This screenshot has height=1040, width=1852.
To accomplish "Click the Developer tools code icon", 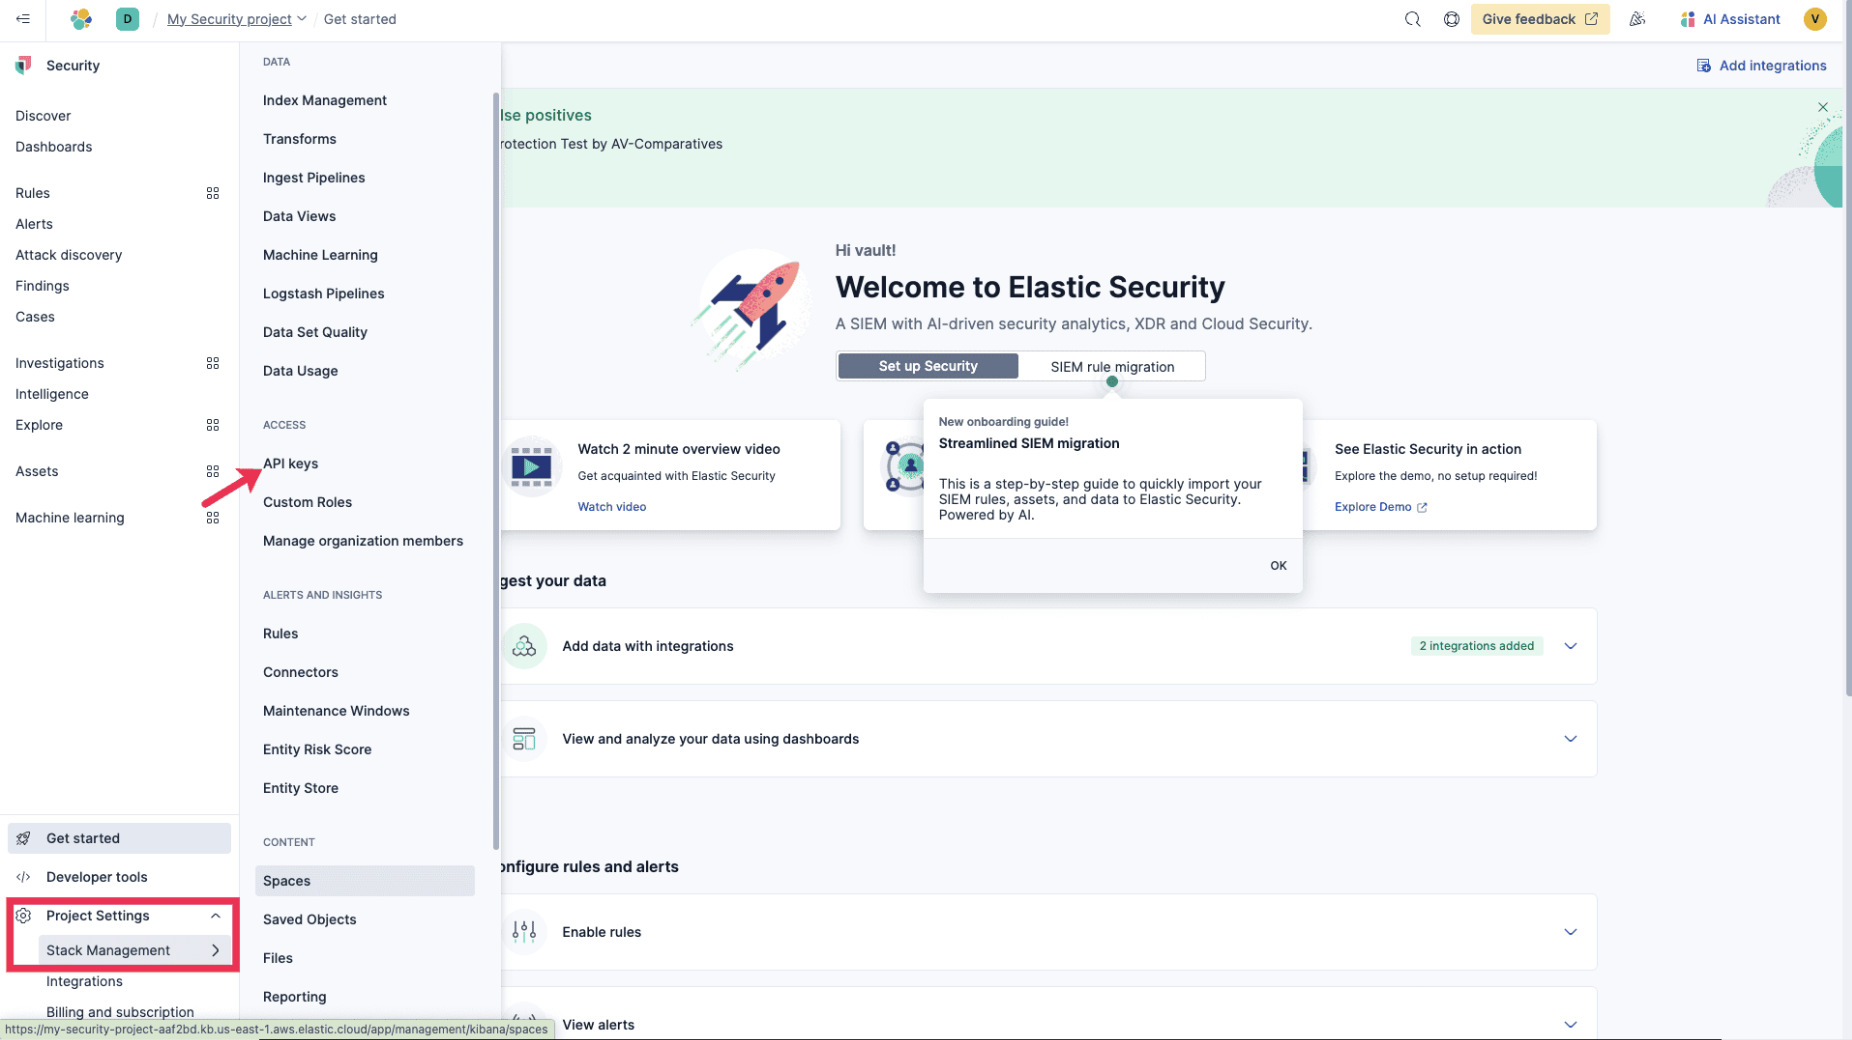I will (23, 877).
